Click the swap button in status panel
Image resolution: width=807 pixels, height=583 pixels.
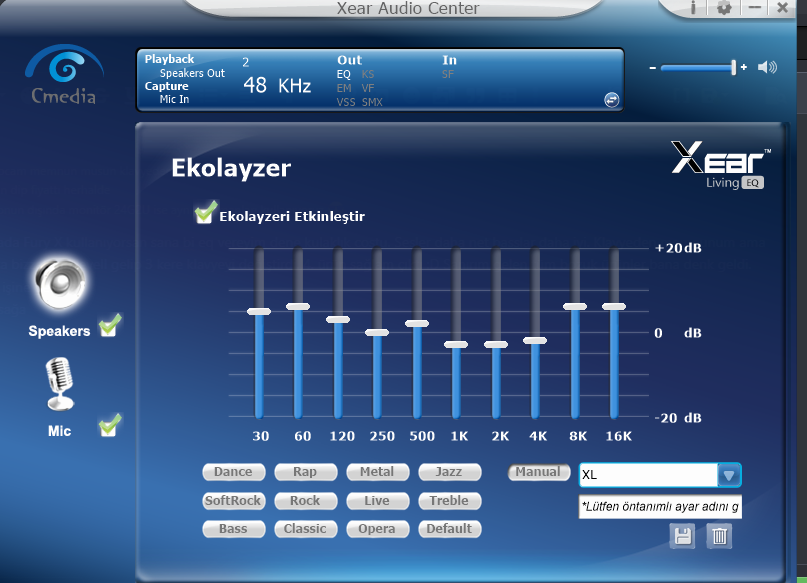point(611,100)
